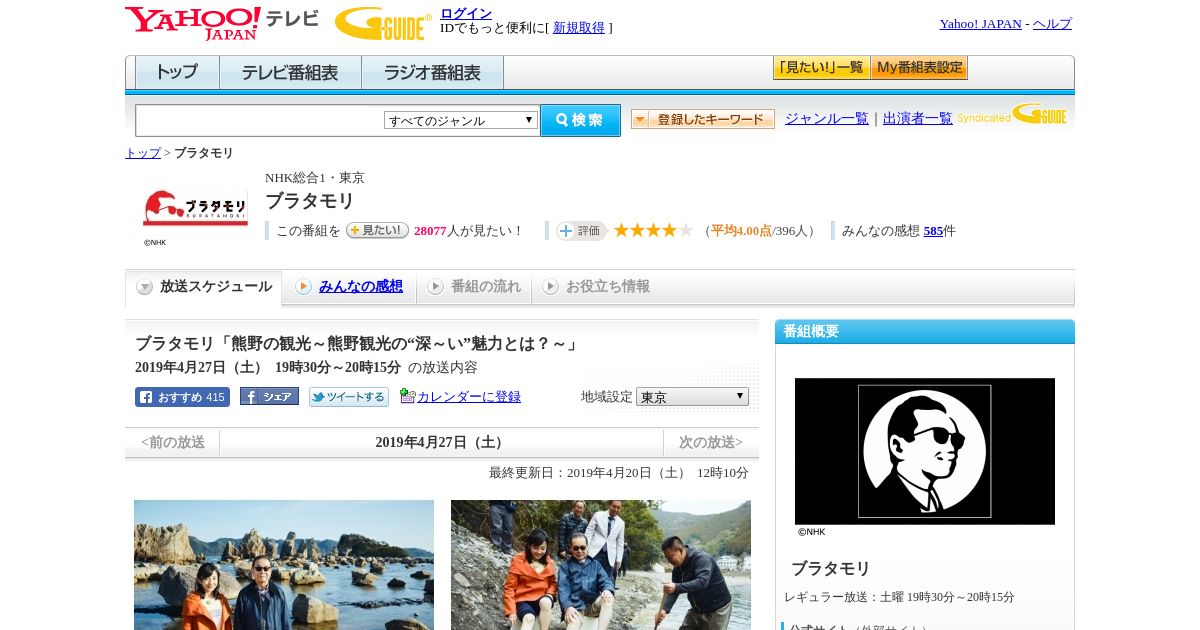Image resolution: width=1200 pixels, height=630 pixels.
Task: Click the 評価 rating button
Action: [582, 231]
